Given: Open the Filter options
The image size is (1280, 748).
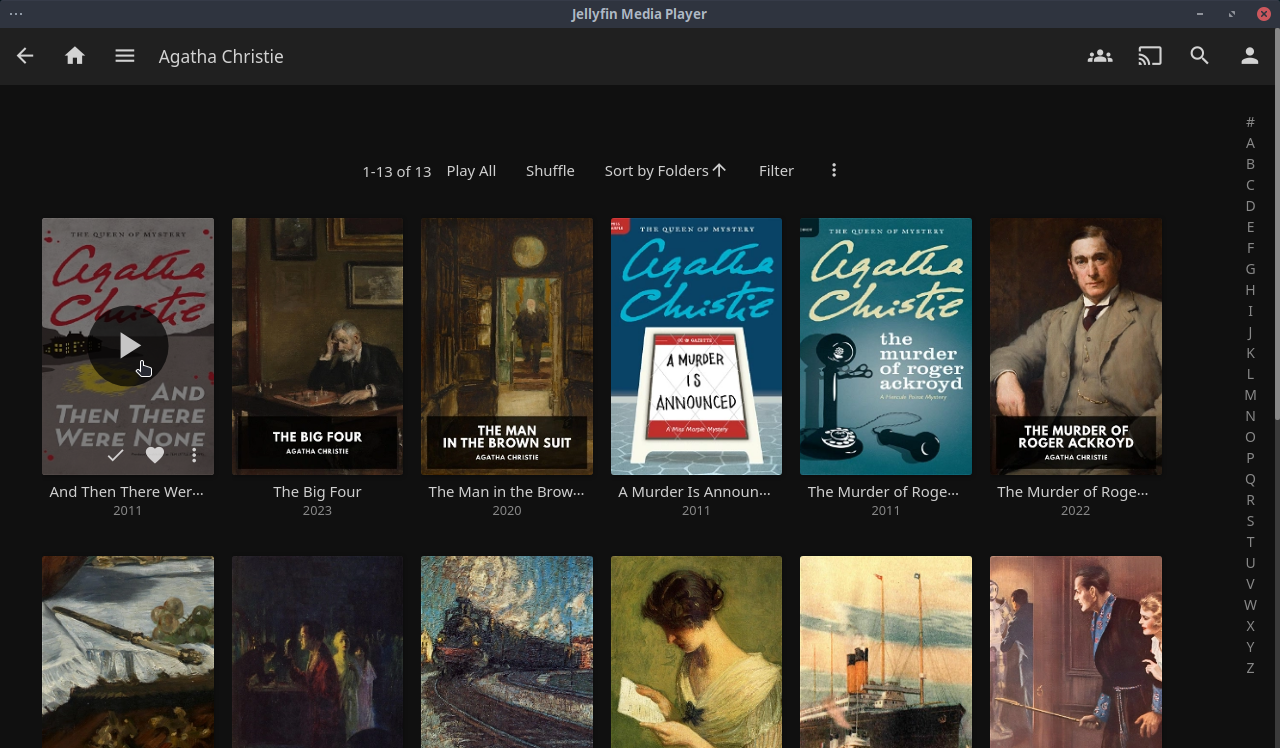Looking at the screenshot, I should [777, 171].
